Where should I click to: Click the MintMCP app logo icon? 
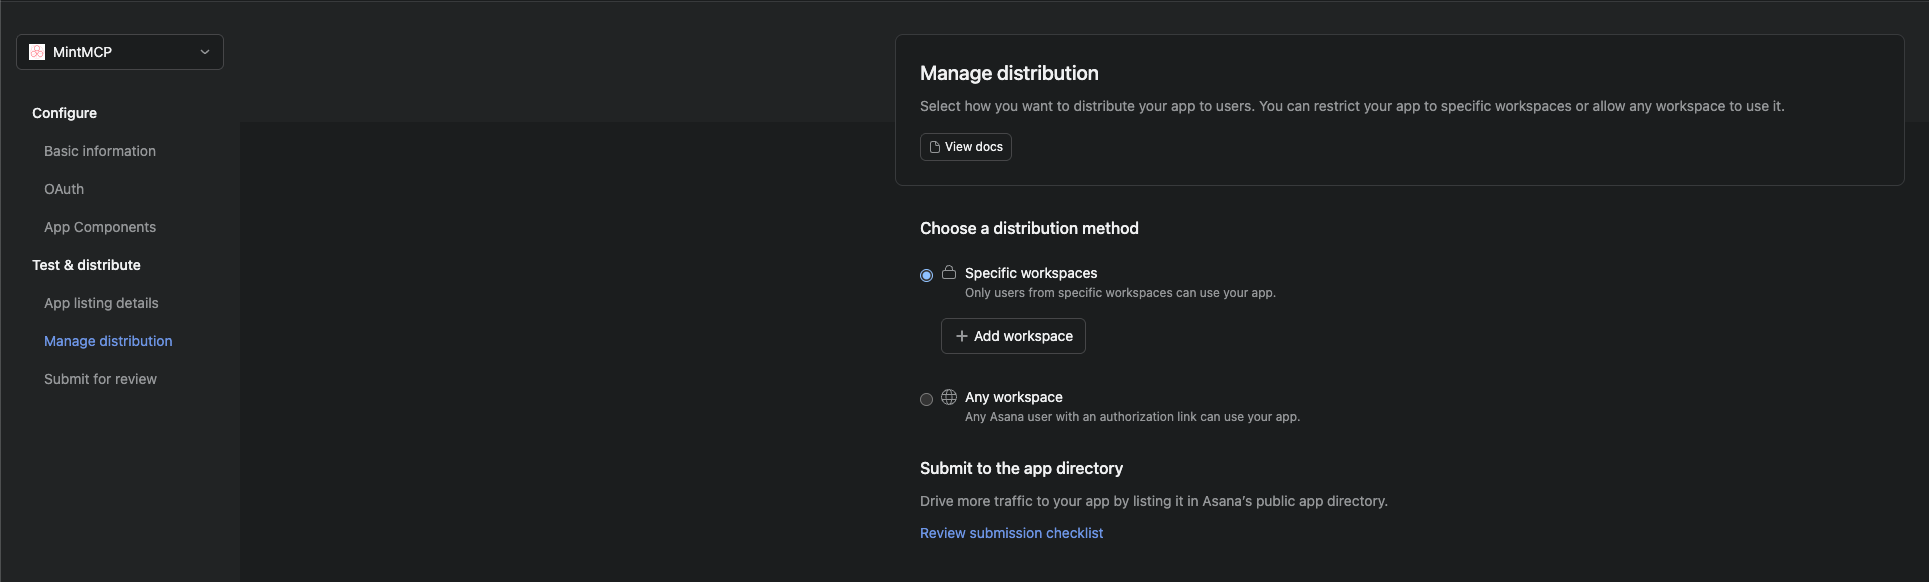tap(37, 52)
